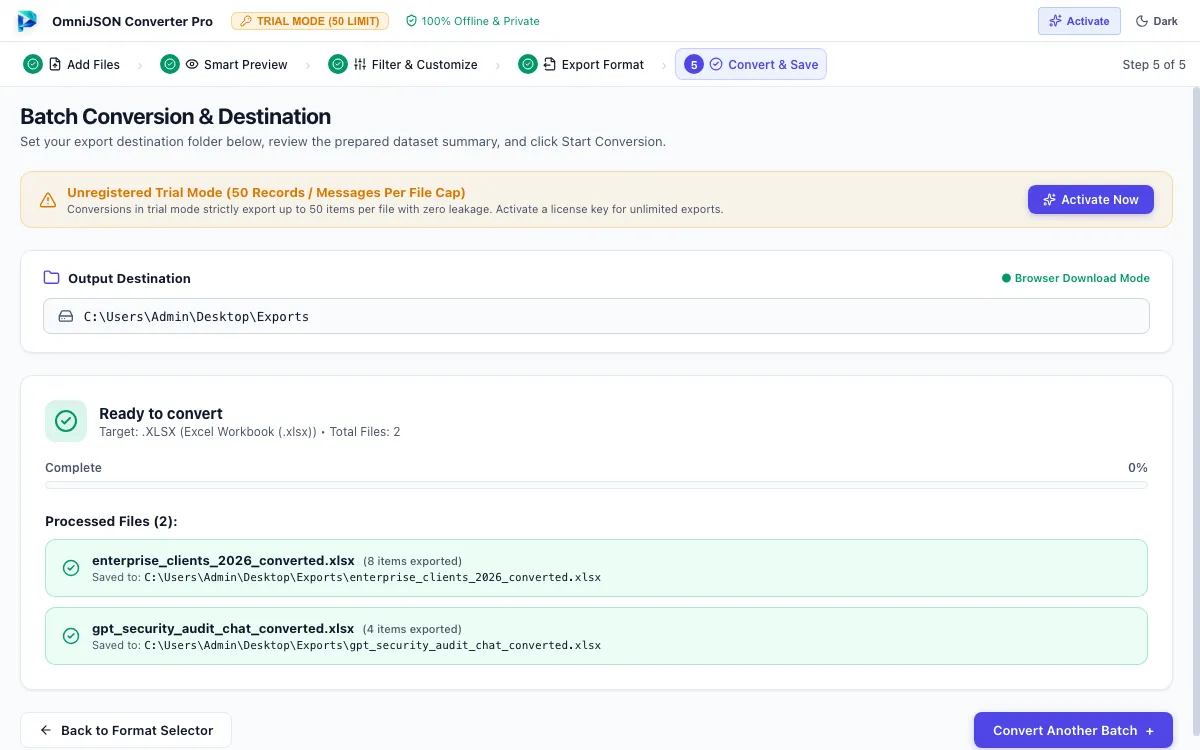Viewport: 1200px width, 750px height.
Task: Click the file export icon next to Export Format
Action: coord(550,64)
